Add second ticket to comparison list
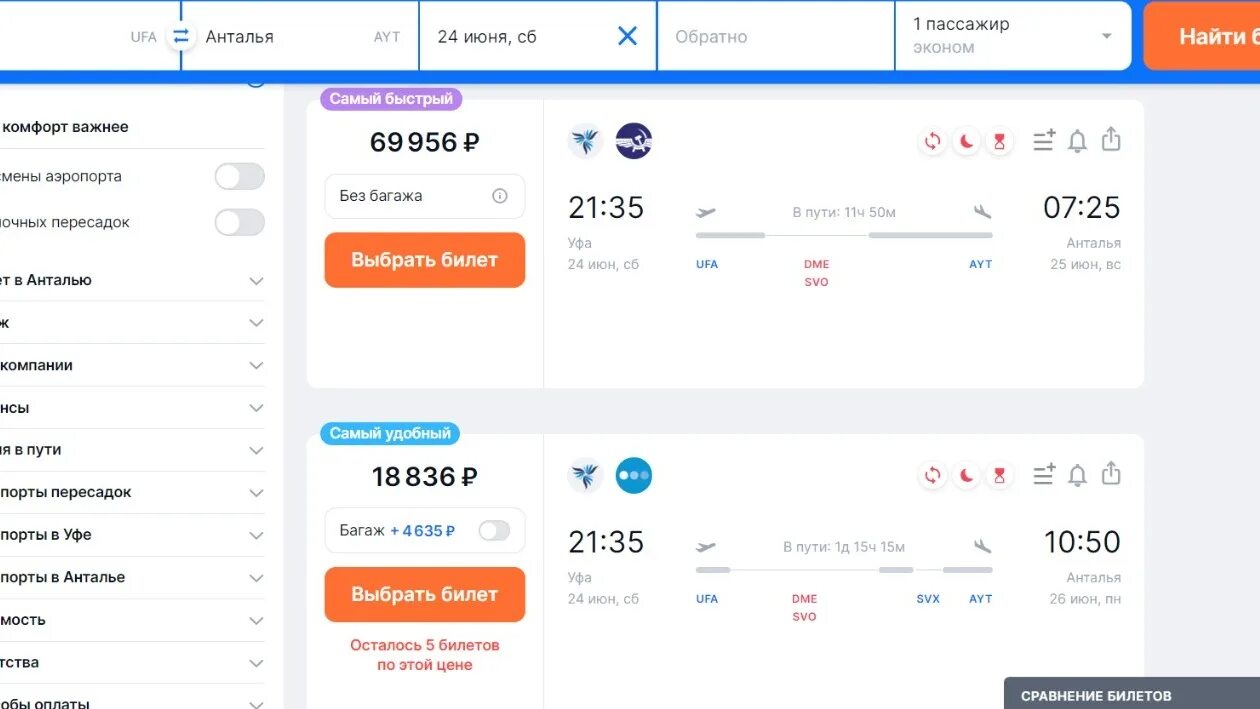The image size is (1260, 709). pos(1043,475)
